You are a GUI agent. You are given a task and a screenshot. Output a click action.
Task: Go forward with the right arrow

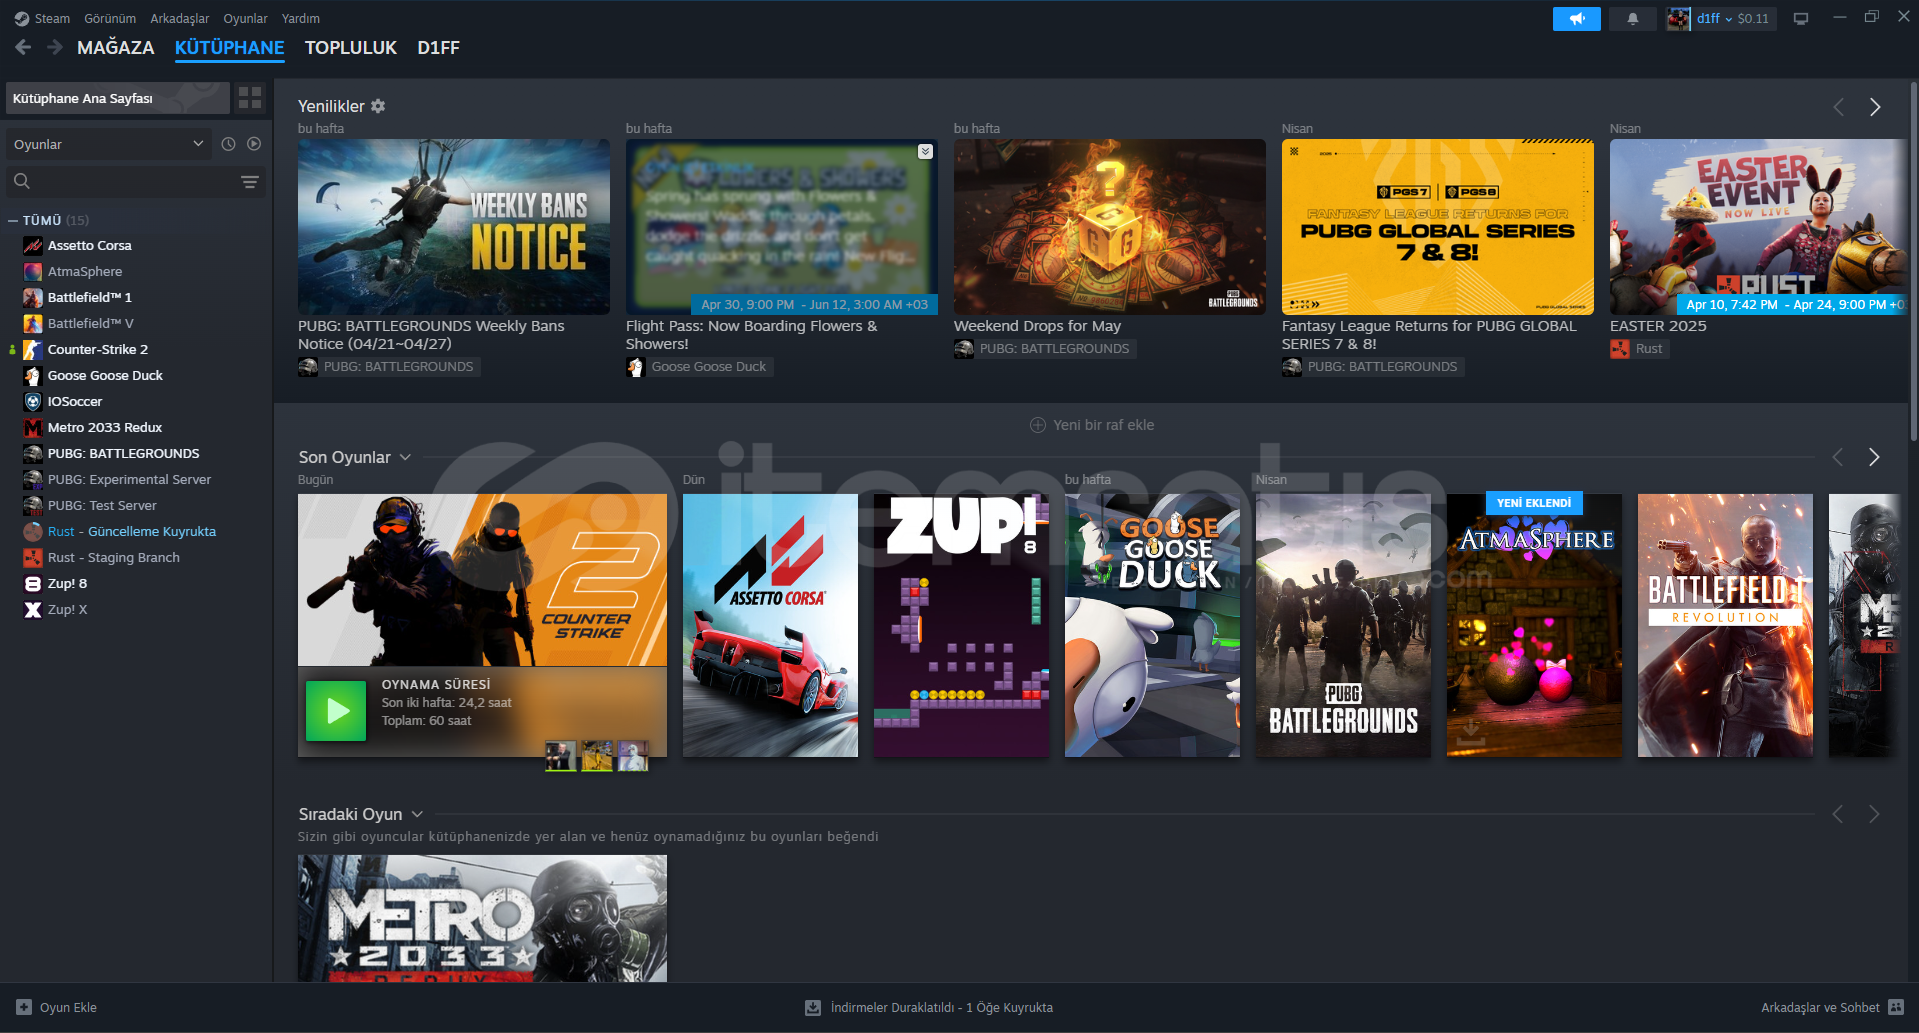click(55, 47)
